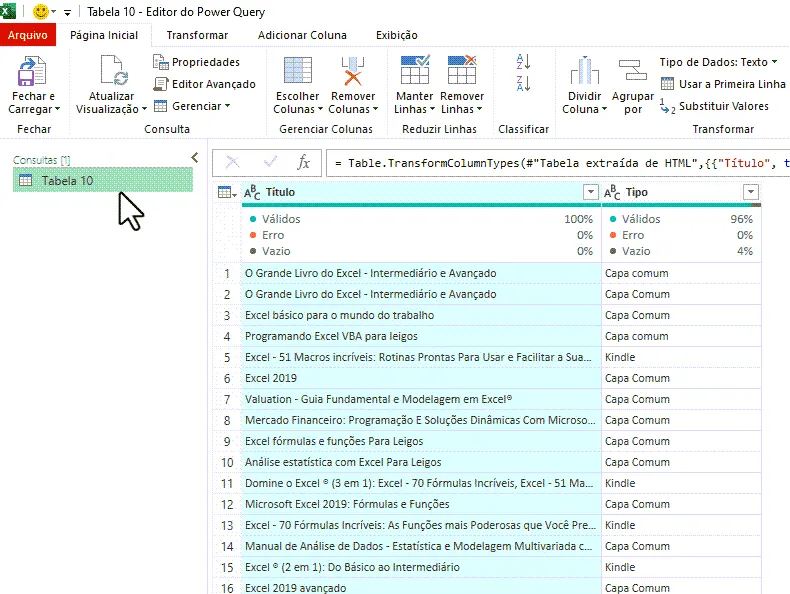Click the Escolher Colunas icon
This screenshot has height=594, width=790.
coord(298,70)
